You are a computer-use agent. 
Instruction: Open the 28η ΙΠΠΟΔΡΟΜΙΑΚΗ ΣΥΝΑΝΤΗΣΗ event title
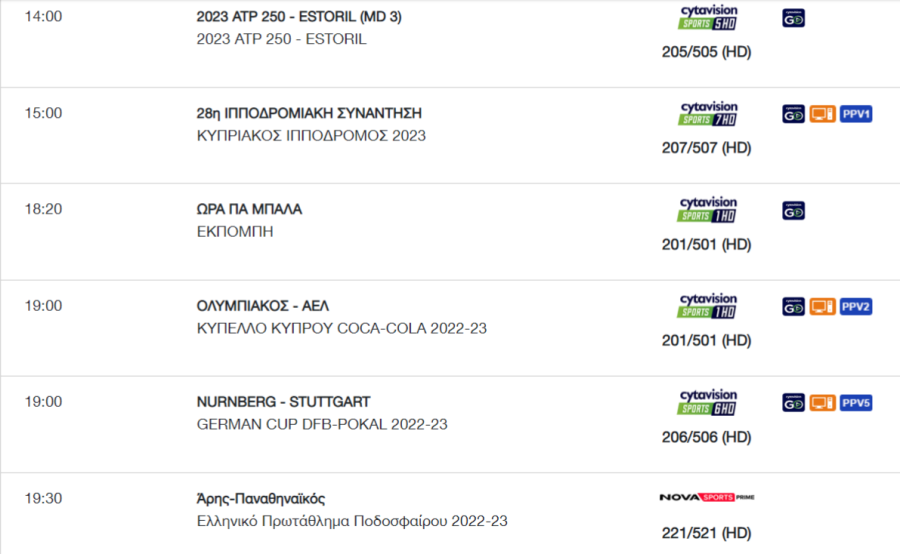tap(309, 113)
